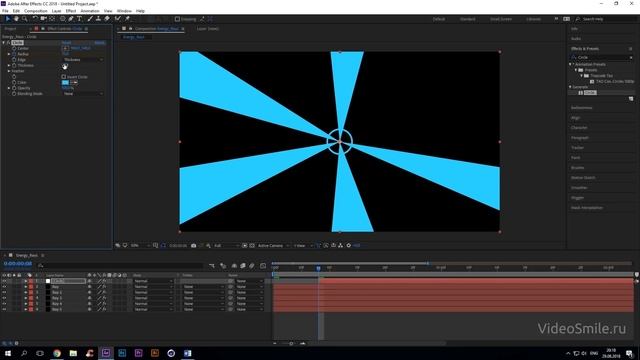
Task: Collapse the Animation Presets tree
Action: (571, 64)
